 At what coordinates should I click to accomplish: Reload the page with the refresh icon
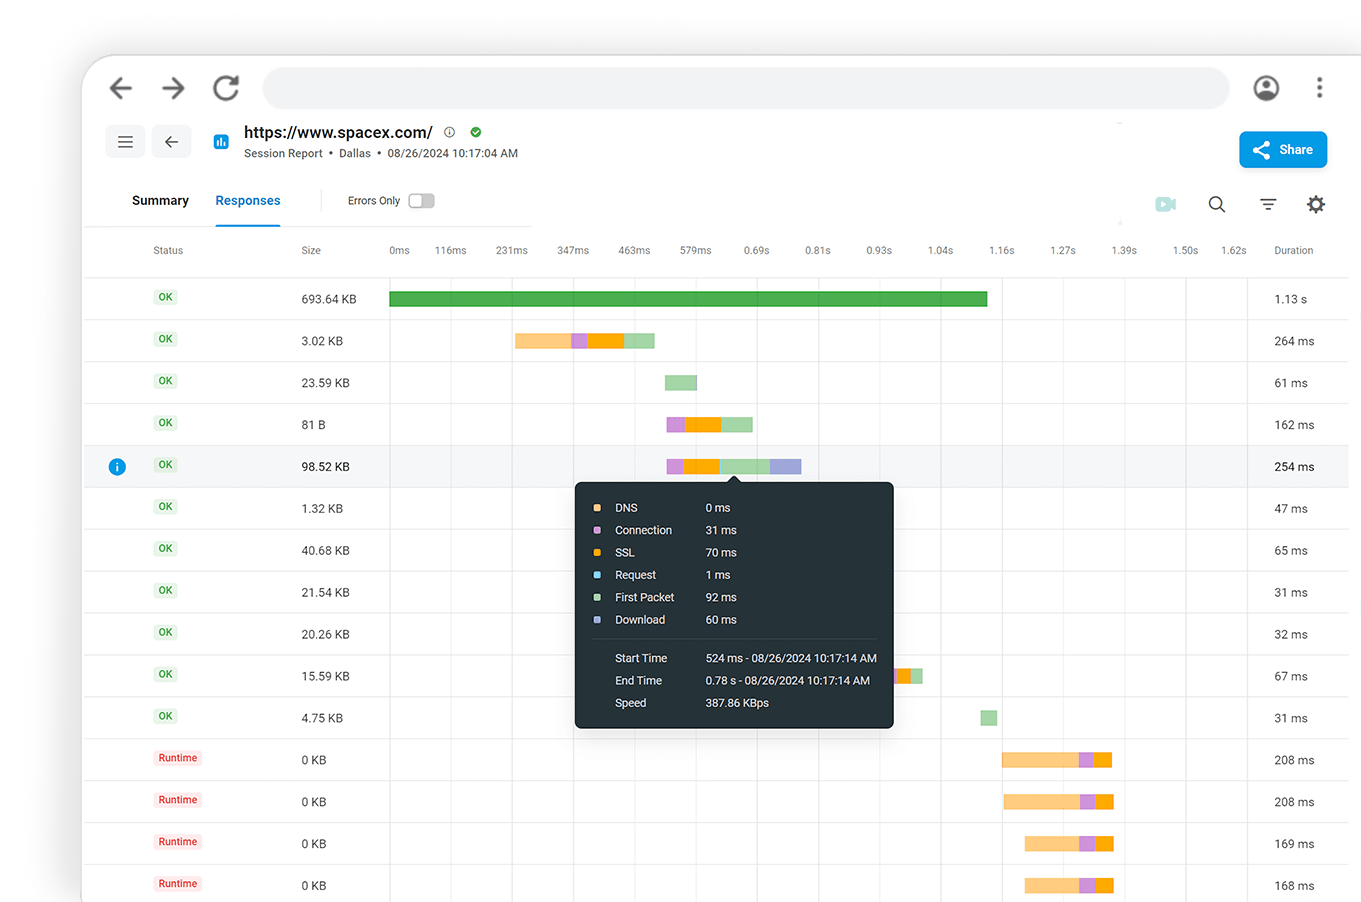pos(225,88)
